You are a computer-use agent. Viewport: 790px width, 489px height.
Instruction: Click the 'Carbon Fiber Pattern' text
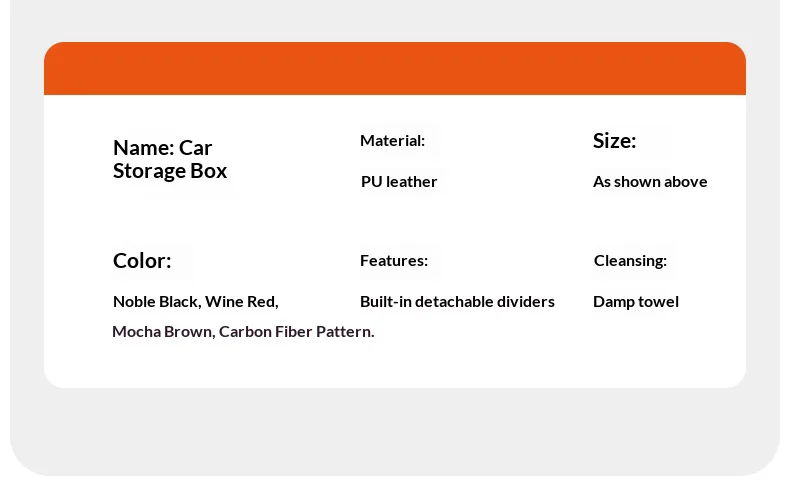(x=296, y=332)
